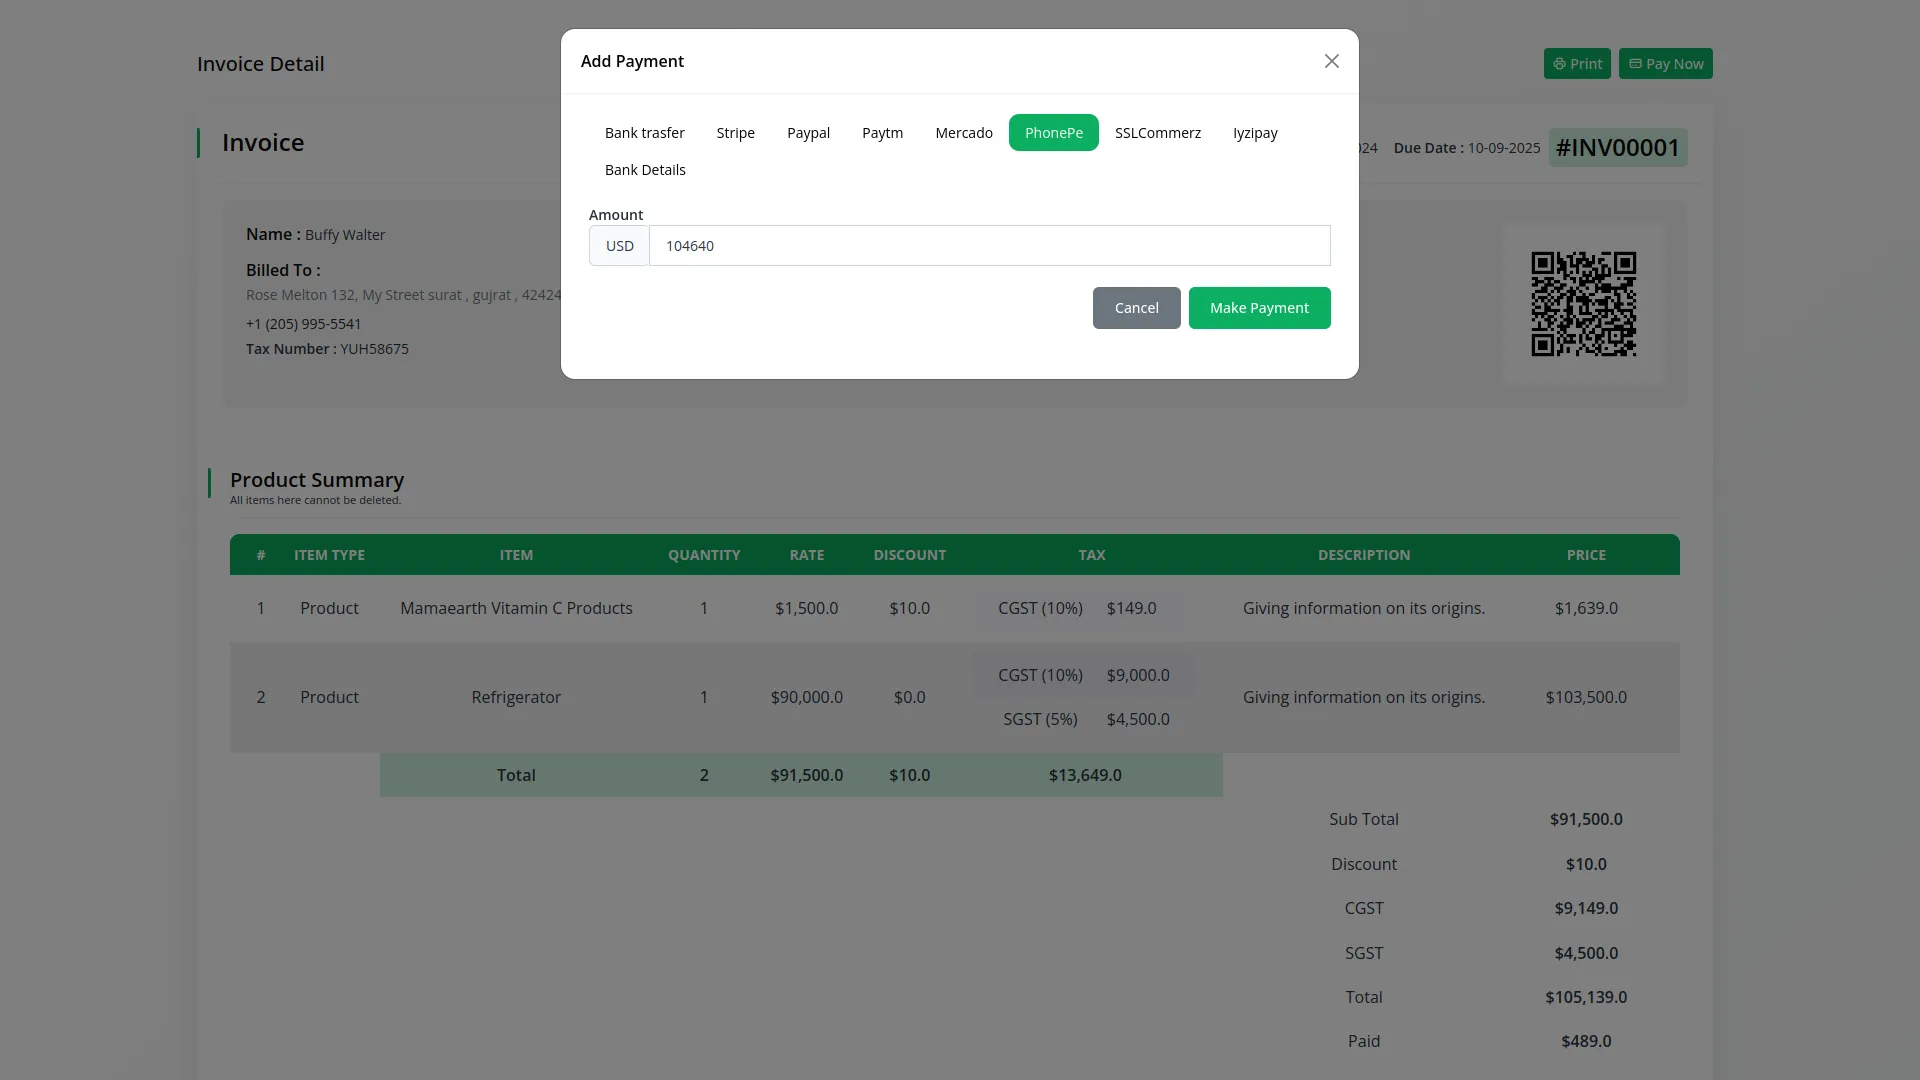Click the invoice QR code image
The height and width of the screenshot is (1080, 1920).
[1582, 304]
